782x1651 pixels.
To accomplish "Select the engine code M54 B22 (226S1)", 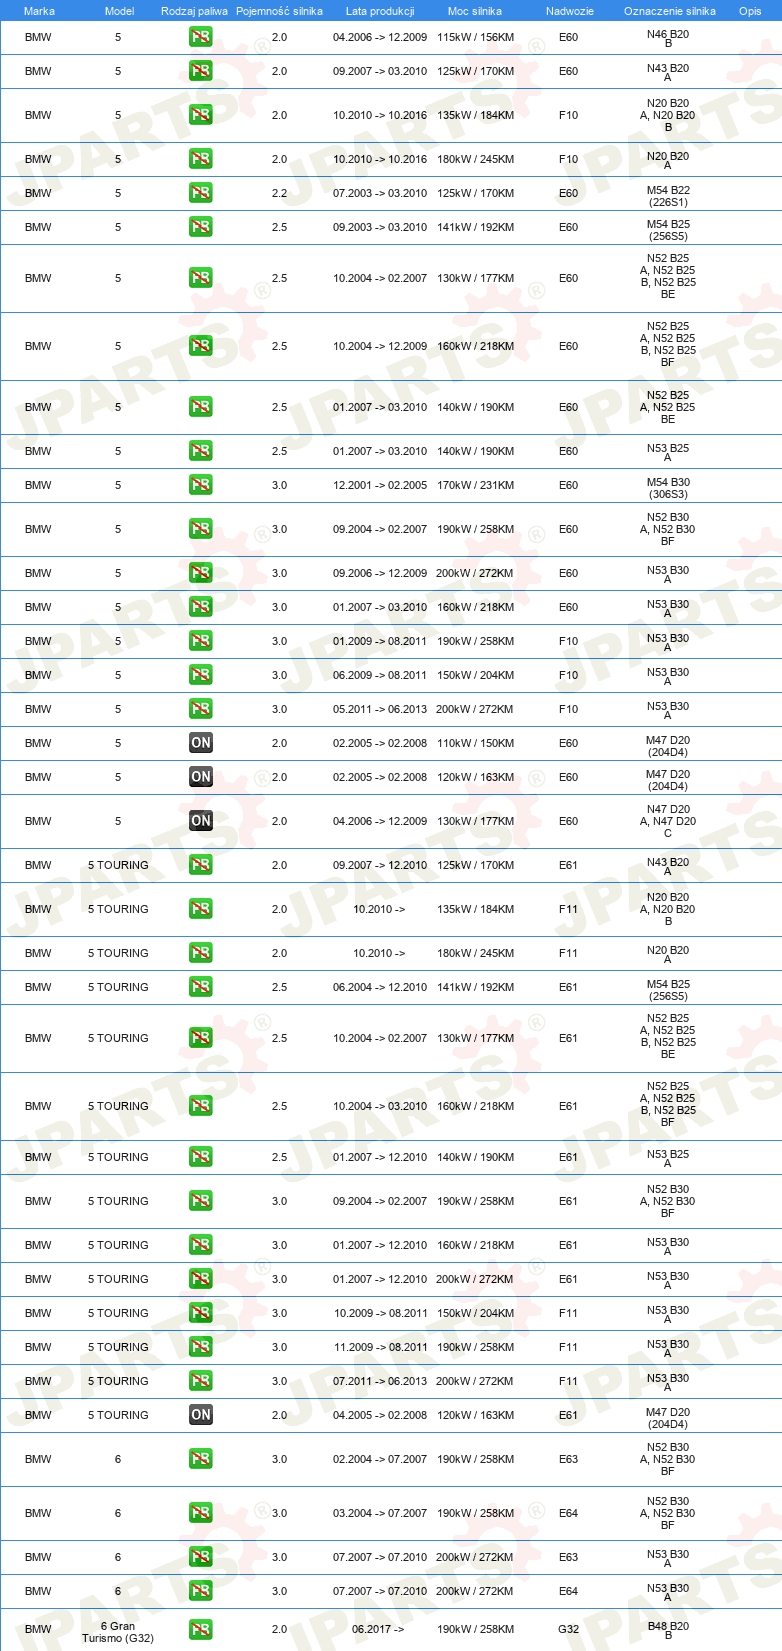I will (x=668, y=196).
